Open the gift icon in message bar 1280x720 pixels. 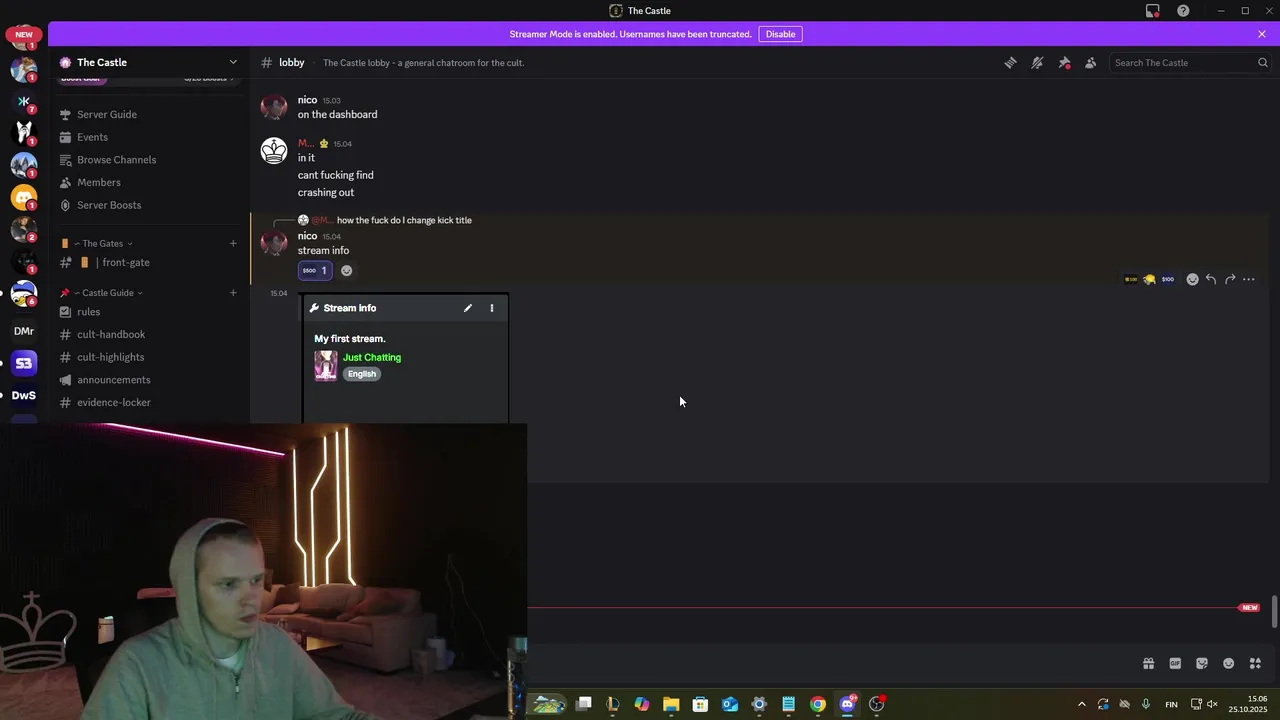coord(1148,663)
